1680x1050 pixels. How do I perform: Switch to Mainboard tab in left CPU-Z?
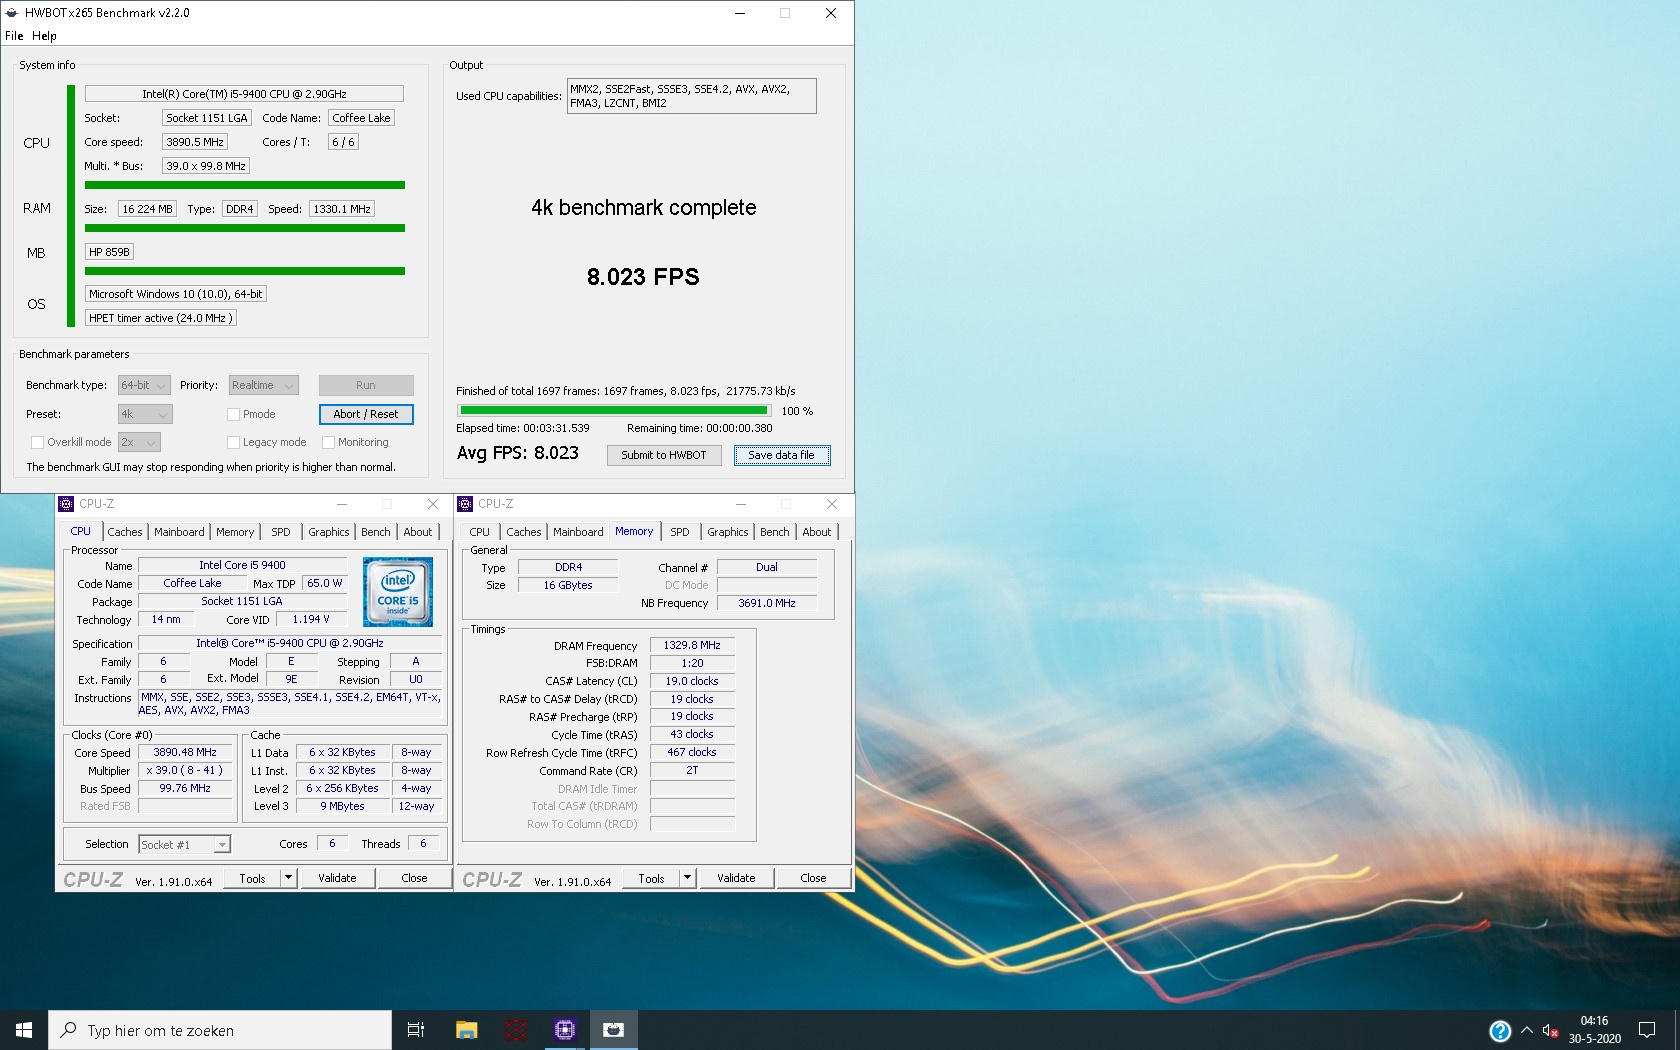click(179, 532)
